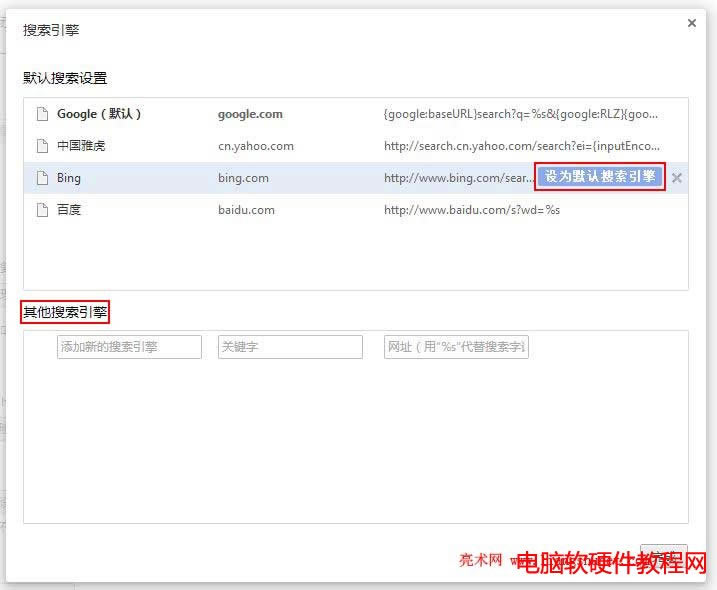Click the page icon beside 中国雅虎

click(x=42, y=146)
